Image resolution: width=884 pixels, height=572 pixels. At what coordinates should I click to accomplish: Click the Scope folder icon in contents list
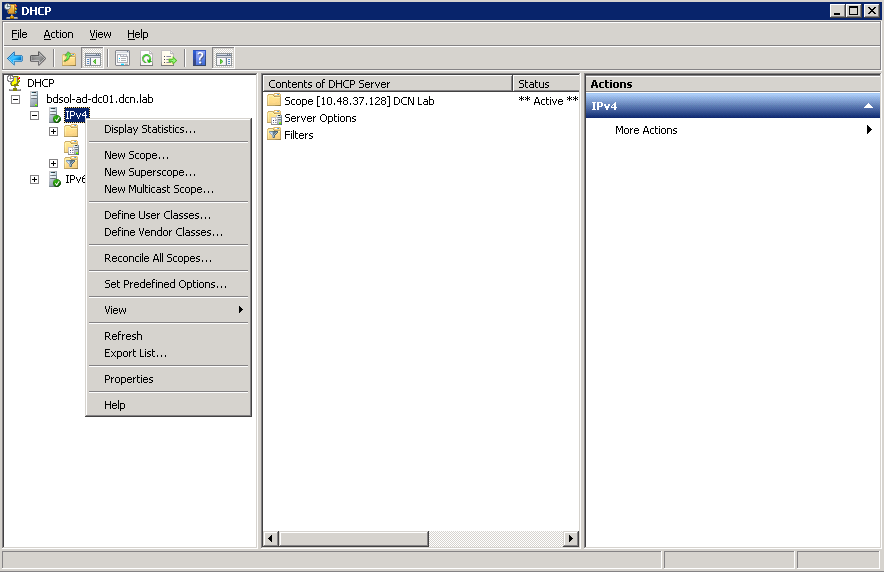[274, 101]
